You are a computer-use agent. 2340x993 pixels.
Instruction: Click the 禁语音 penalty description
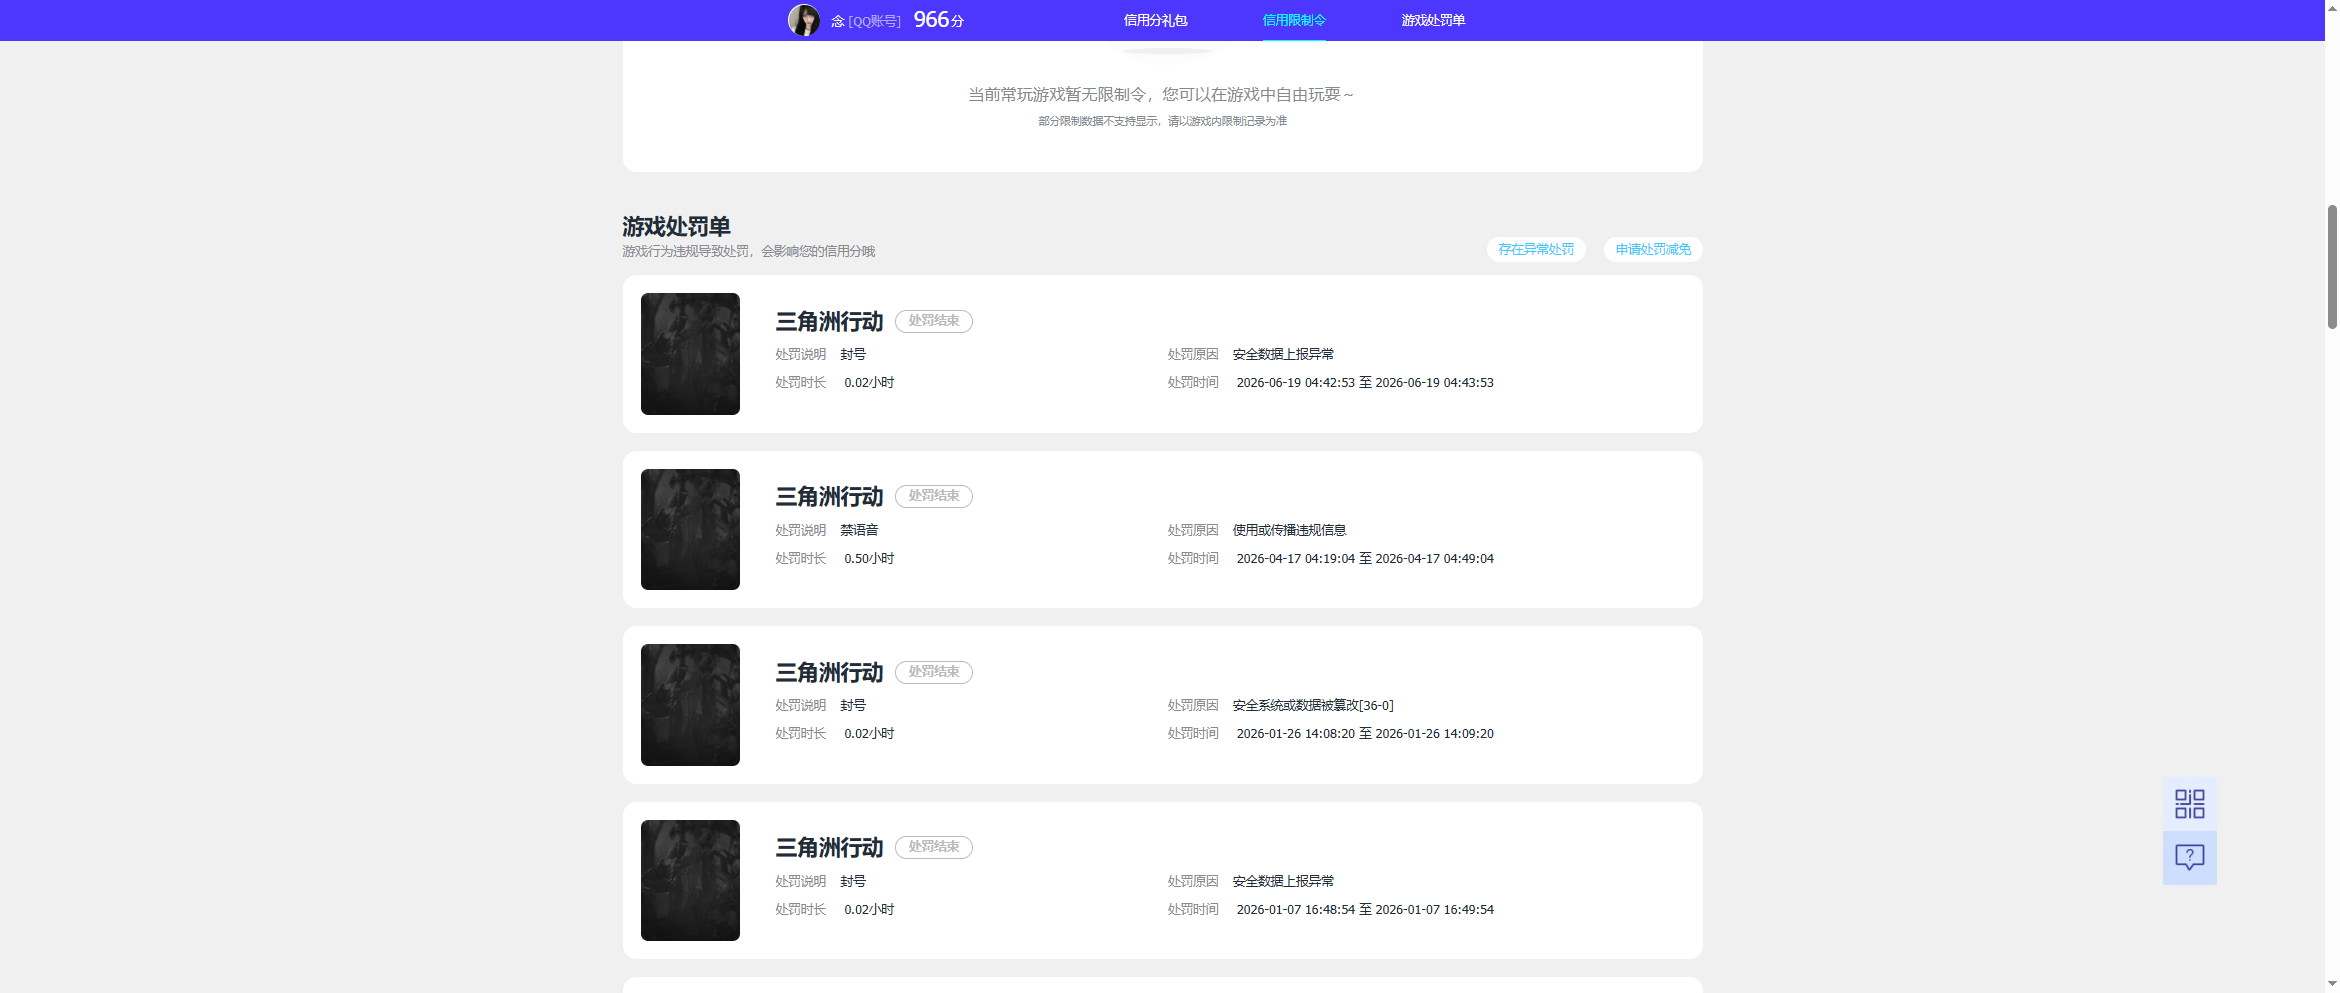[859, 530]
